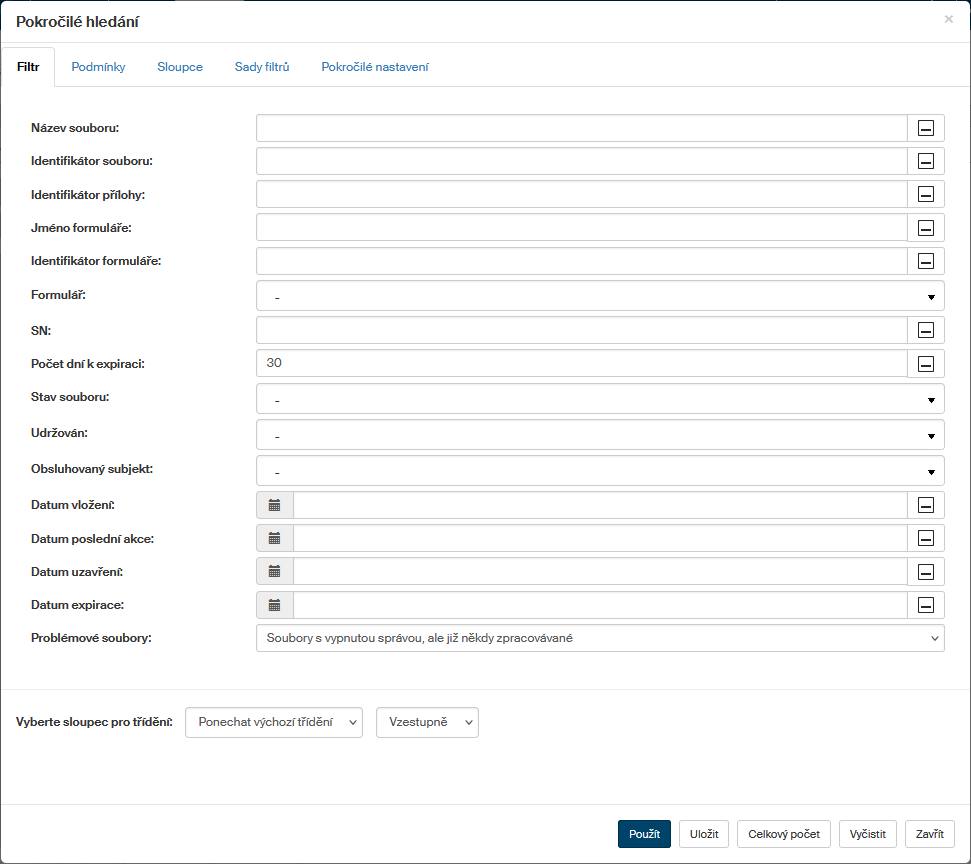
Task: Expand the Stav souboru dropdown
Action: 600,399
